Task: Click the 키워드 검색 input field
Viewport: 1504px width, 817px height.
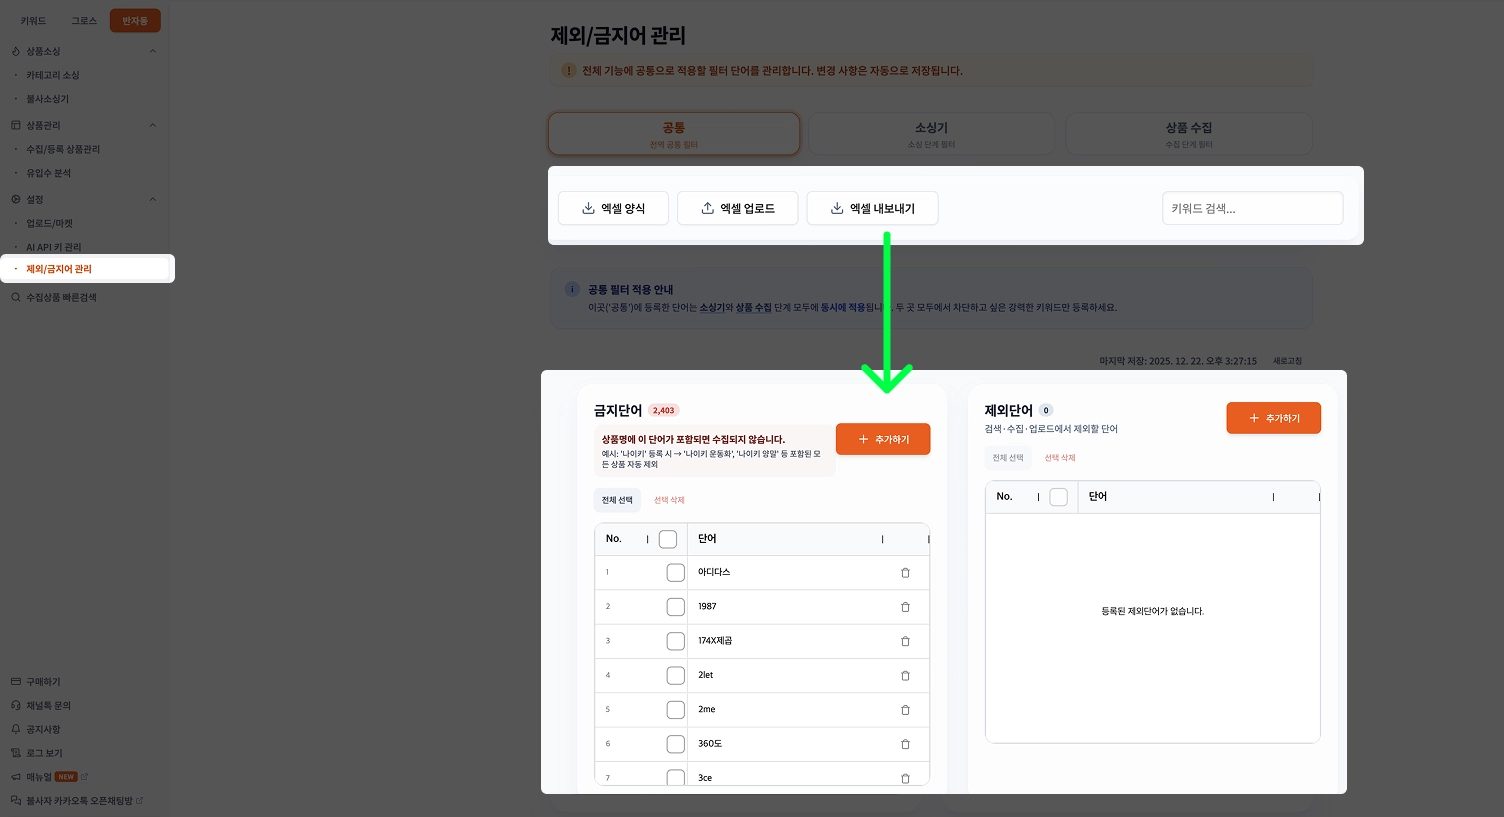Action: pyautogui.click(x=1252, y=208)
